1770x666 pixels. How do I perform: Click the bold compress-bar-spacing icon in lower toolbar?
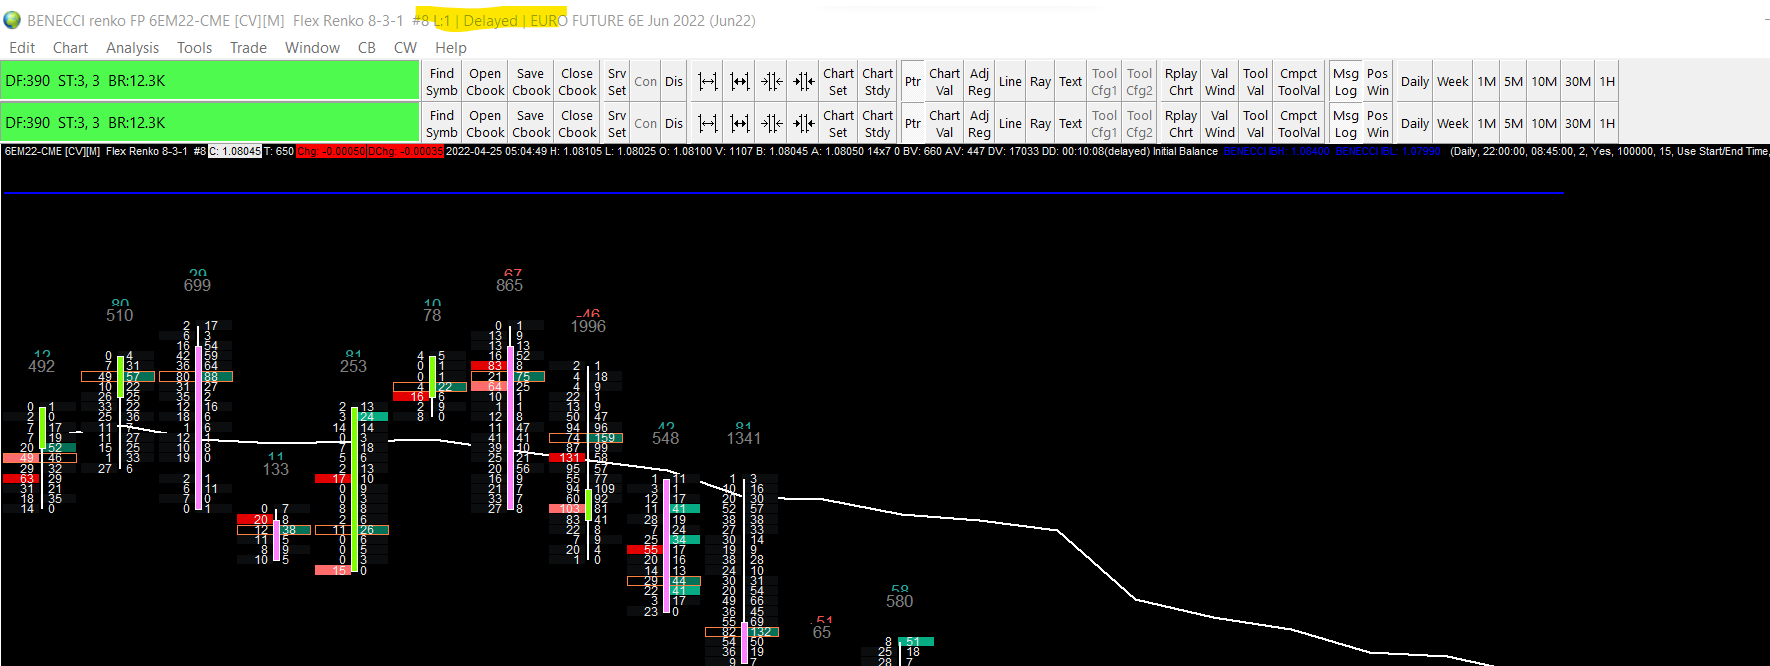[x=803, y=124]
